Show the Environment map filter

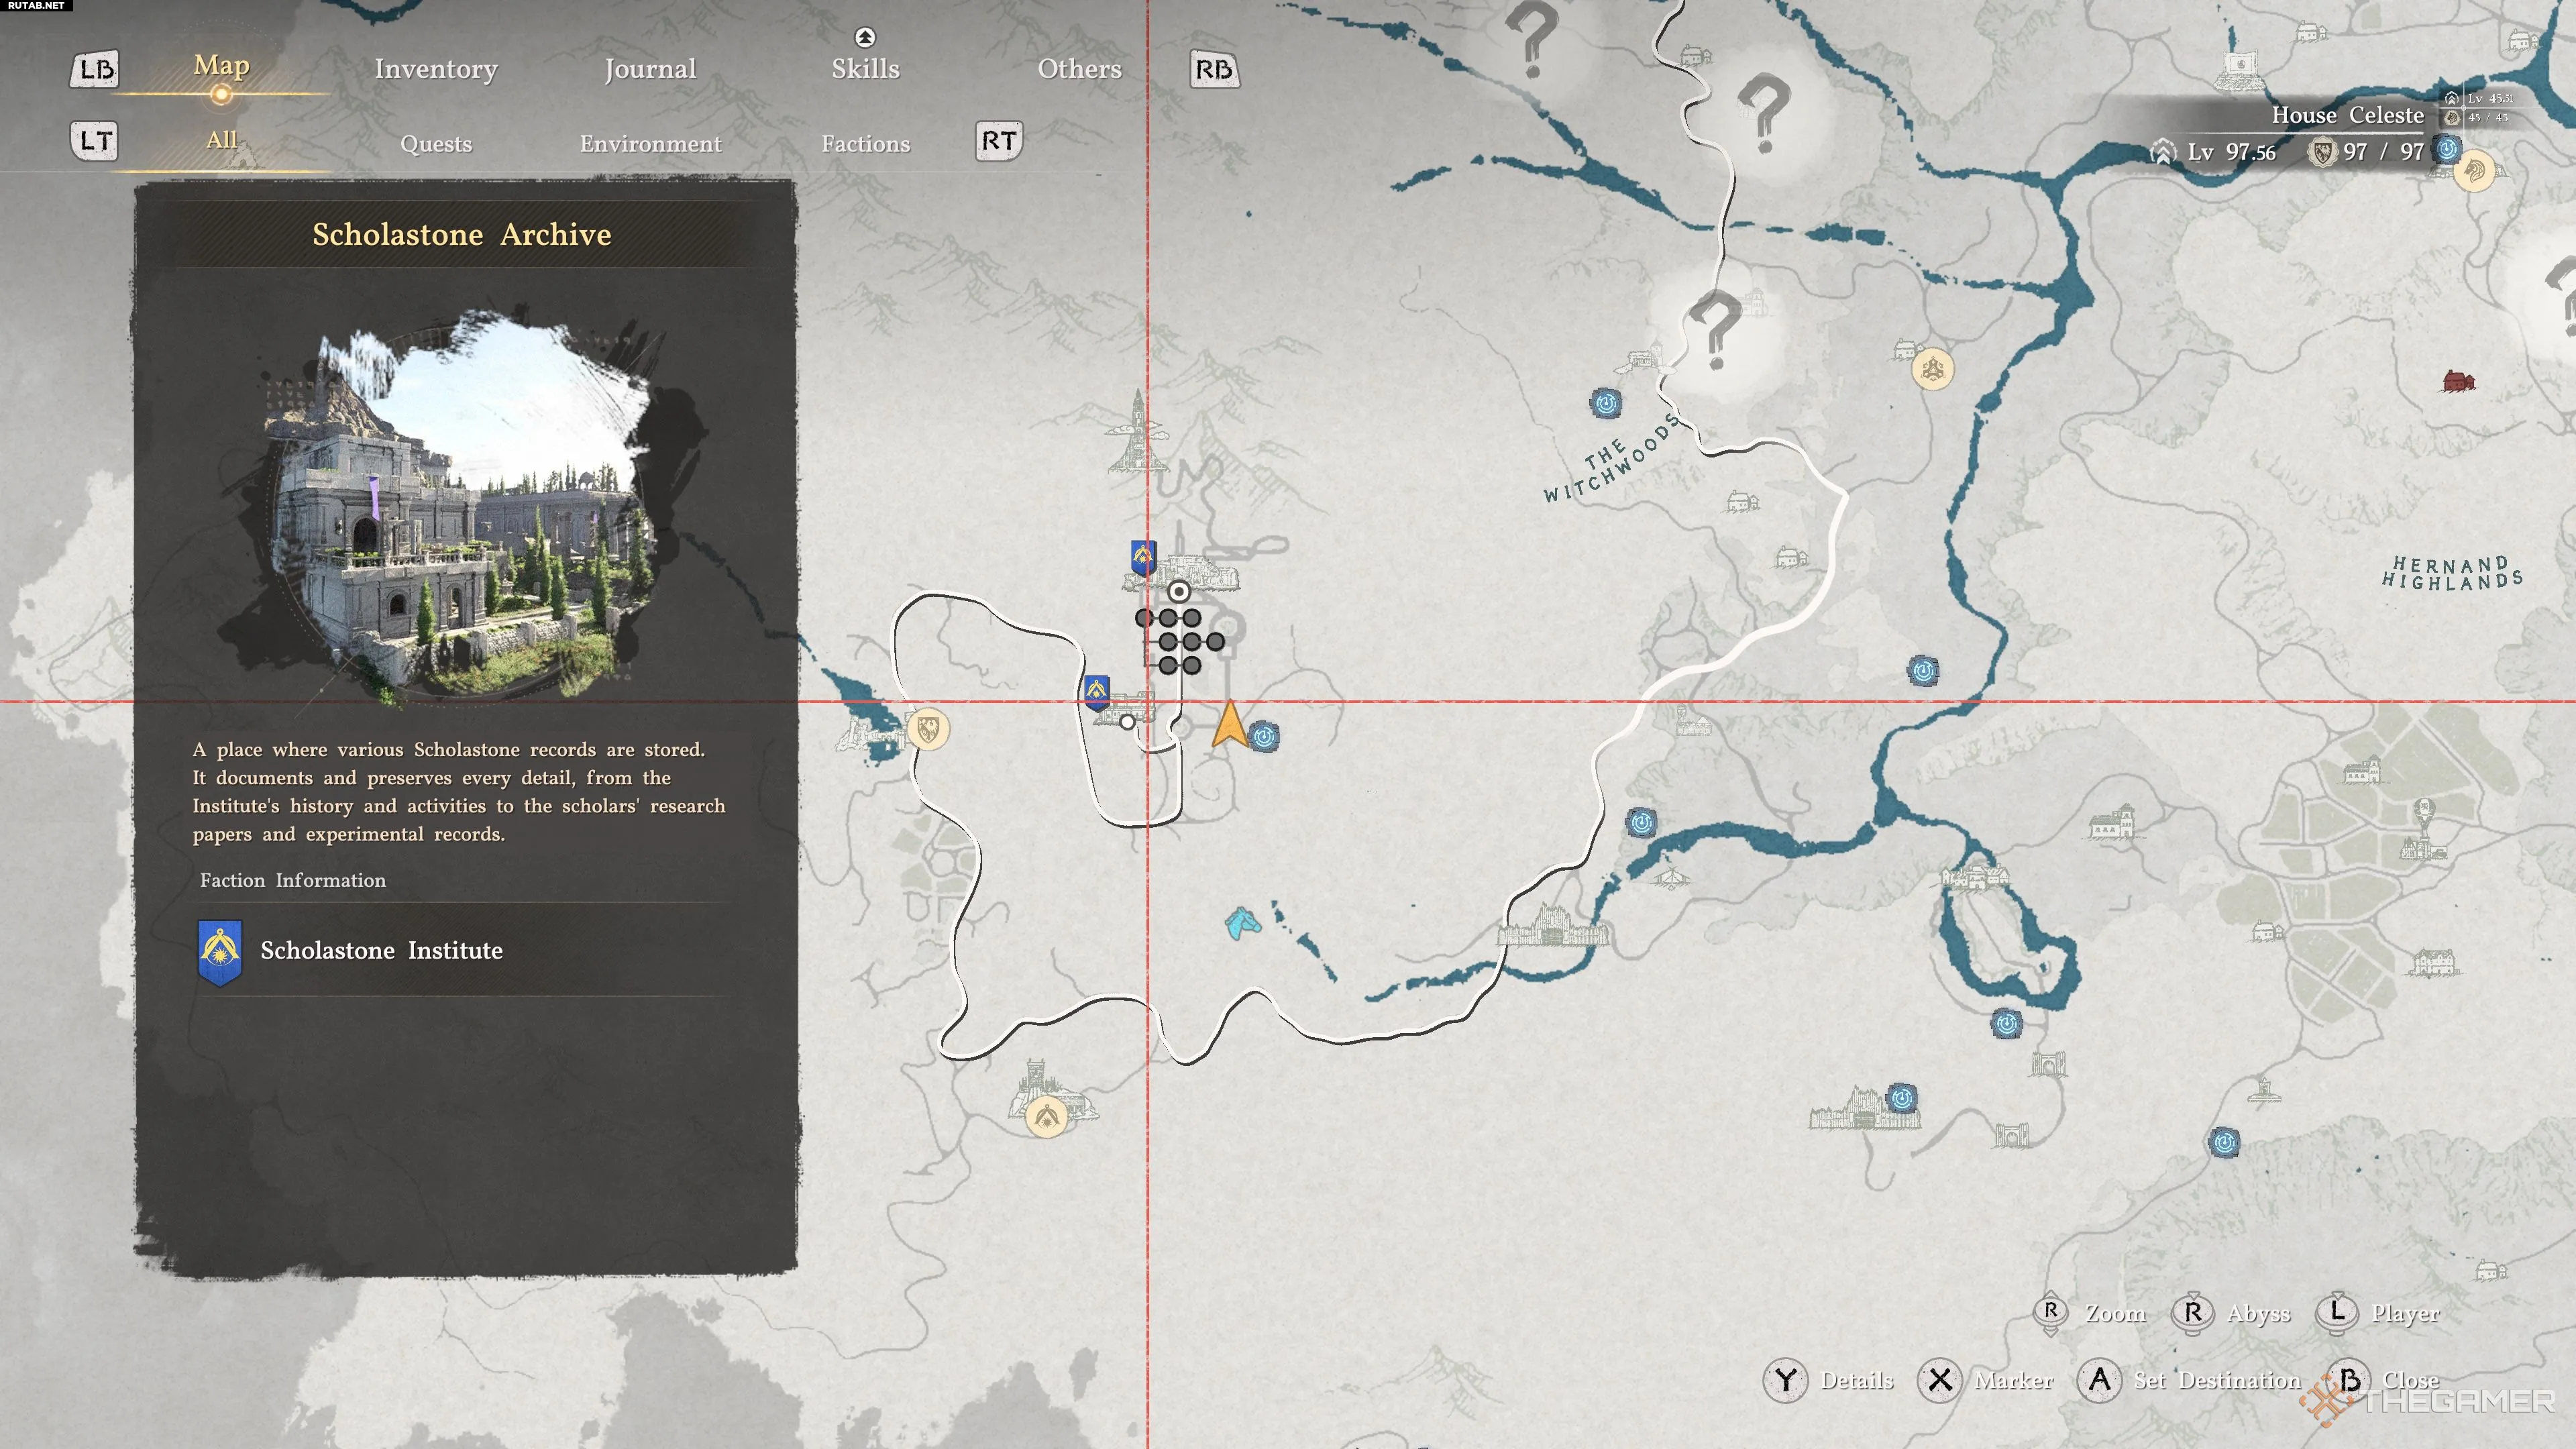[650, 144]
